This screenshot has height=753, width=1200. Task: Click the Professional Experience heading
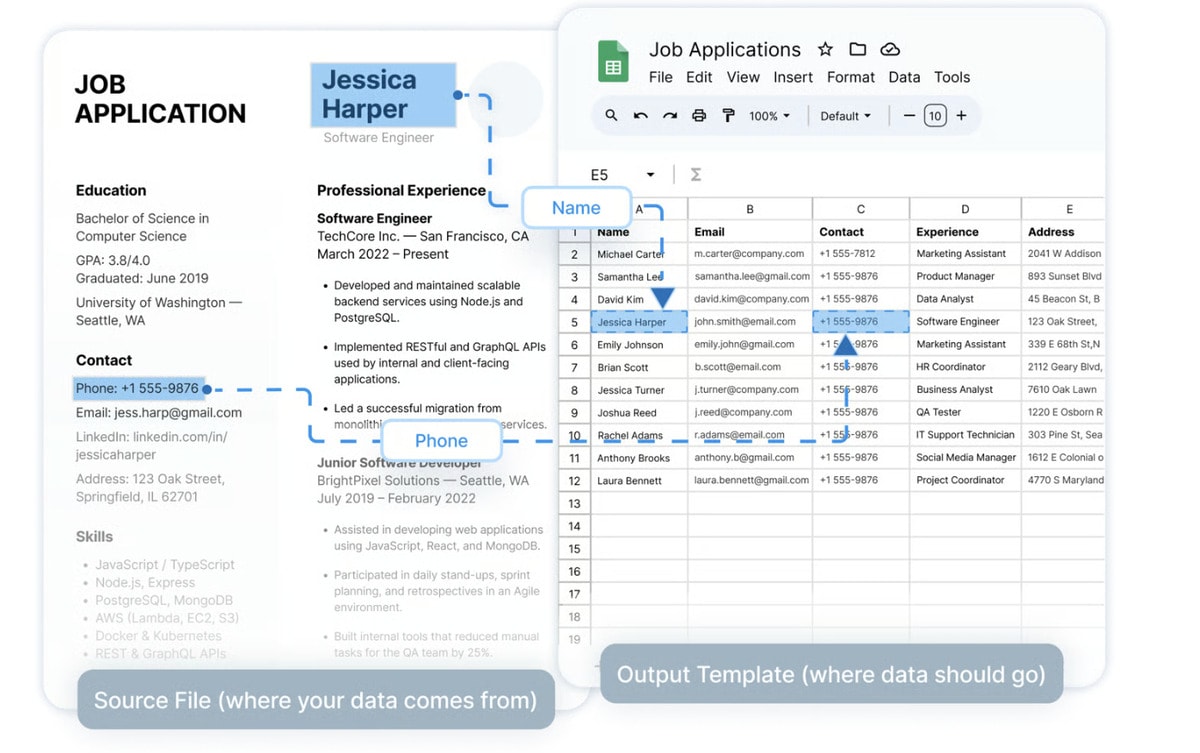point(402,190)
